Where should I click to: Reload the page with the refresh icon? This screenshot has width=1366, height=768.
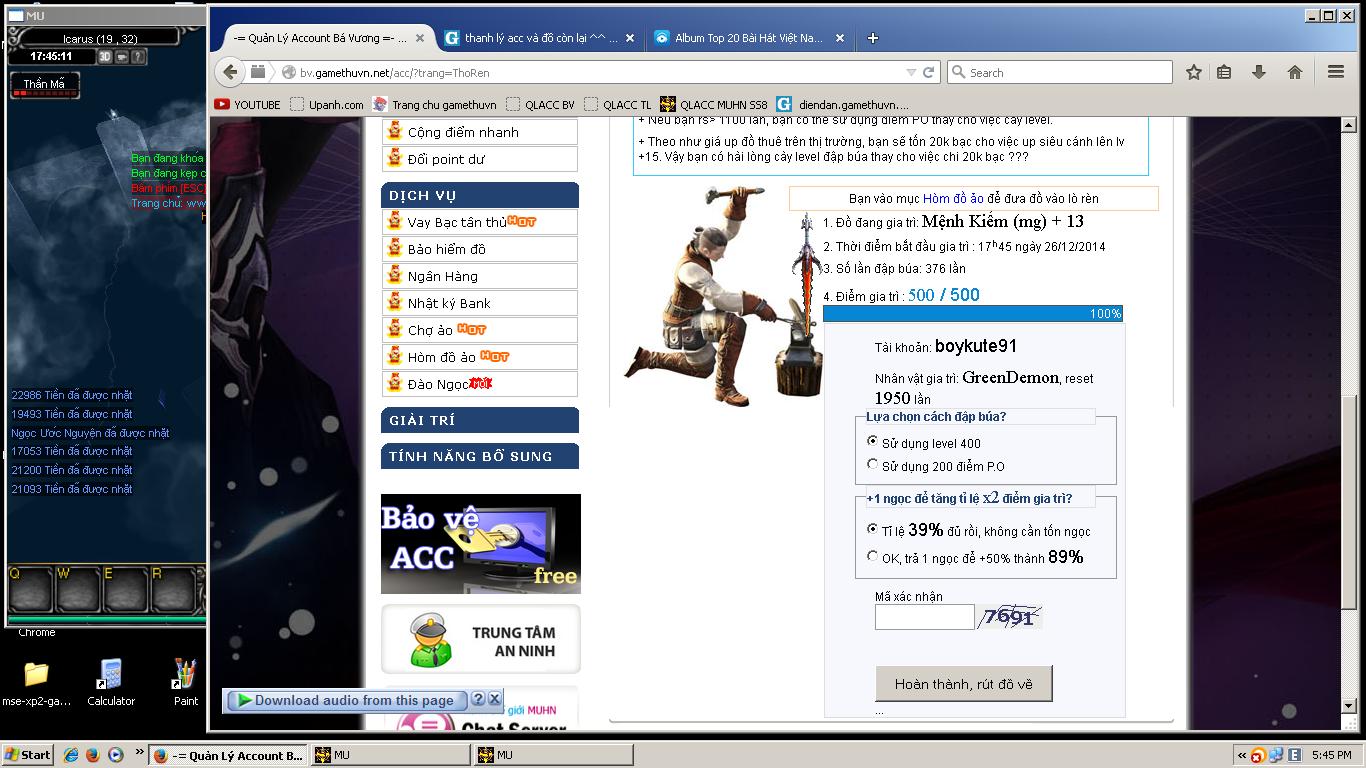pos(928,72)
